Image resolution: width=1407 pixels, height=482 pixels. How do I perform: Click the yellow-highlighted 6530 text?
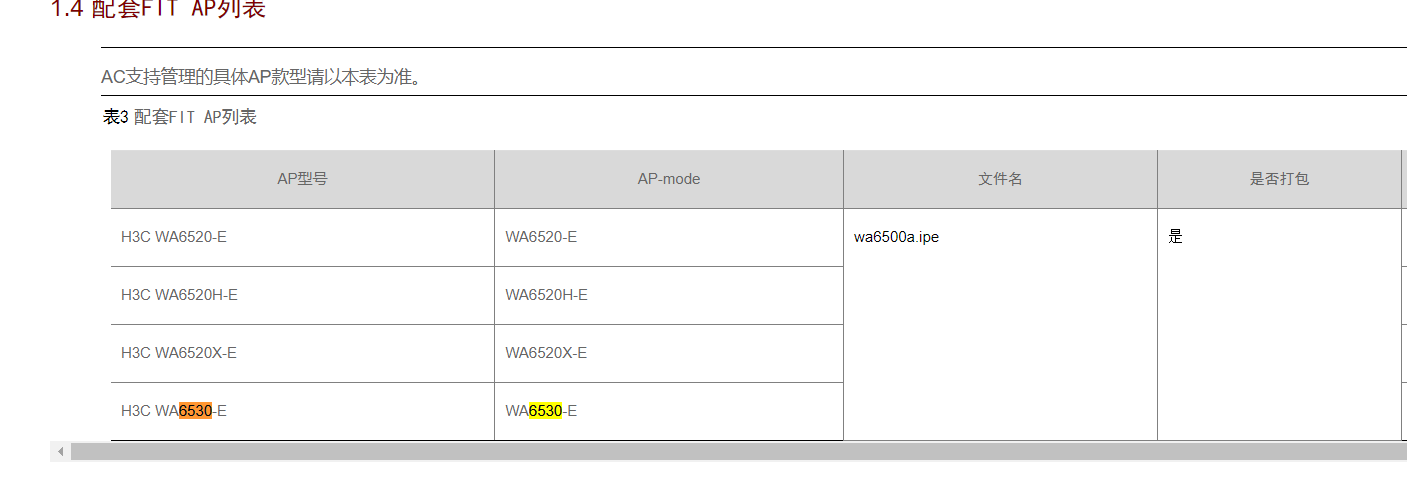pos(545,411)
